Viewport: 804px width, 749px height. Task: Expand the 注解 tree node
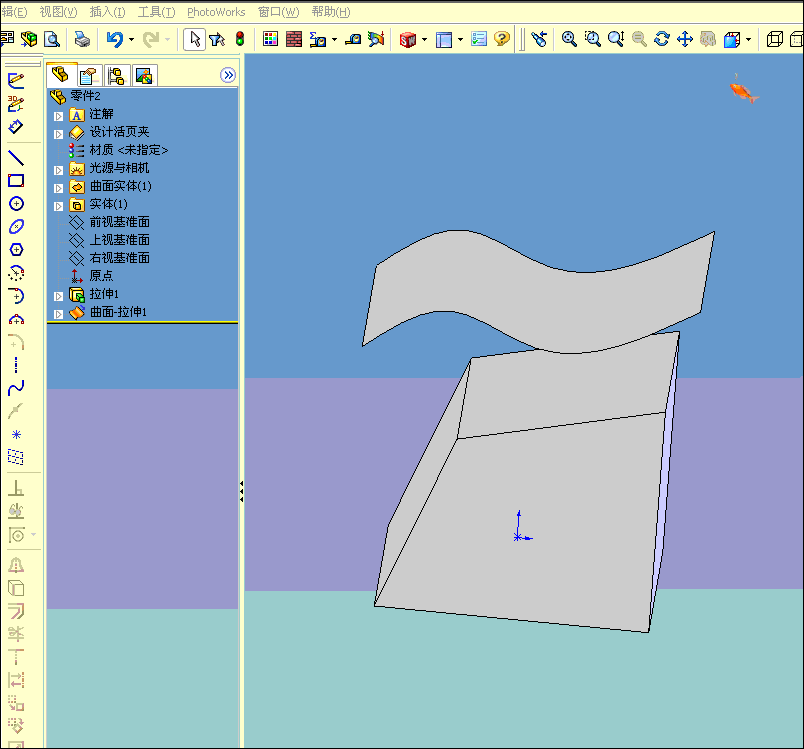point(58,116)
